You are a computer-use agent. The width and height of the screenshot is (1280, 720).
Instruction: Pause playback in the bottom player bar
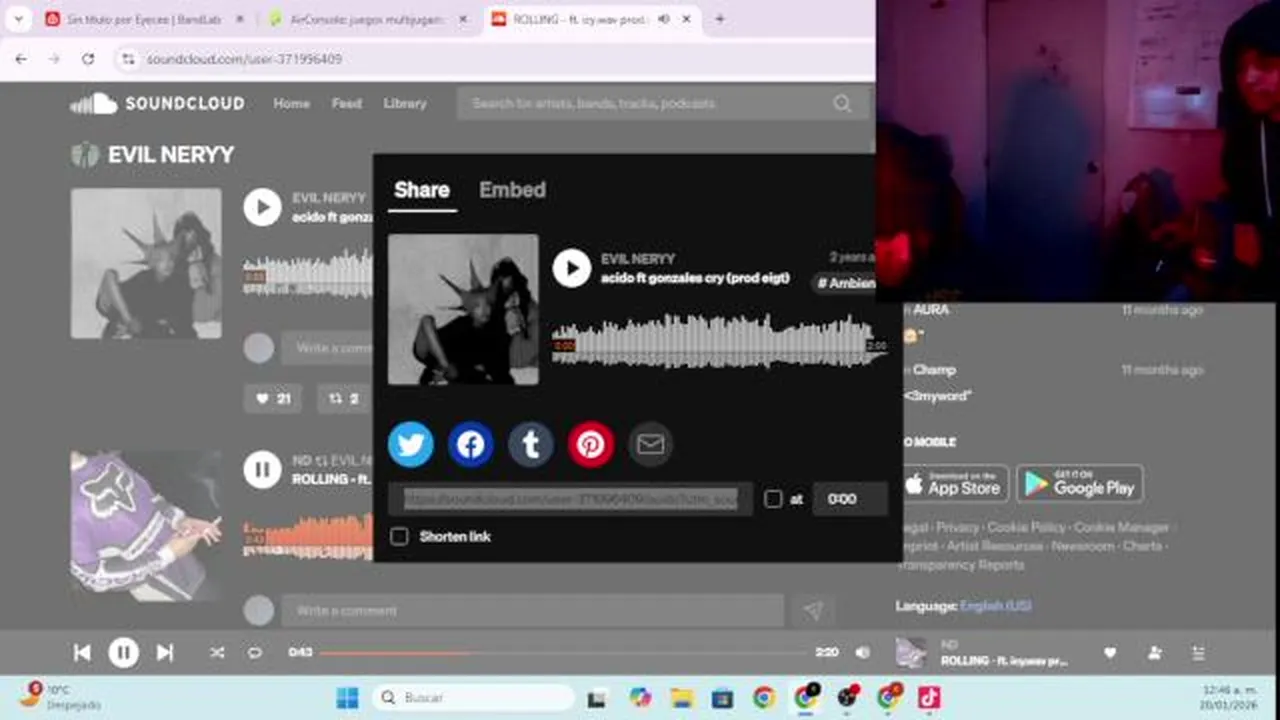pos(123,653)
